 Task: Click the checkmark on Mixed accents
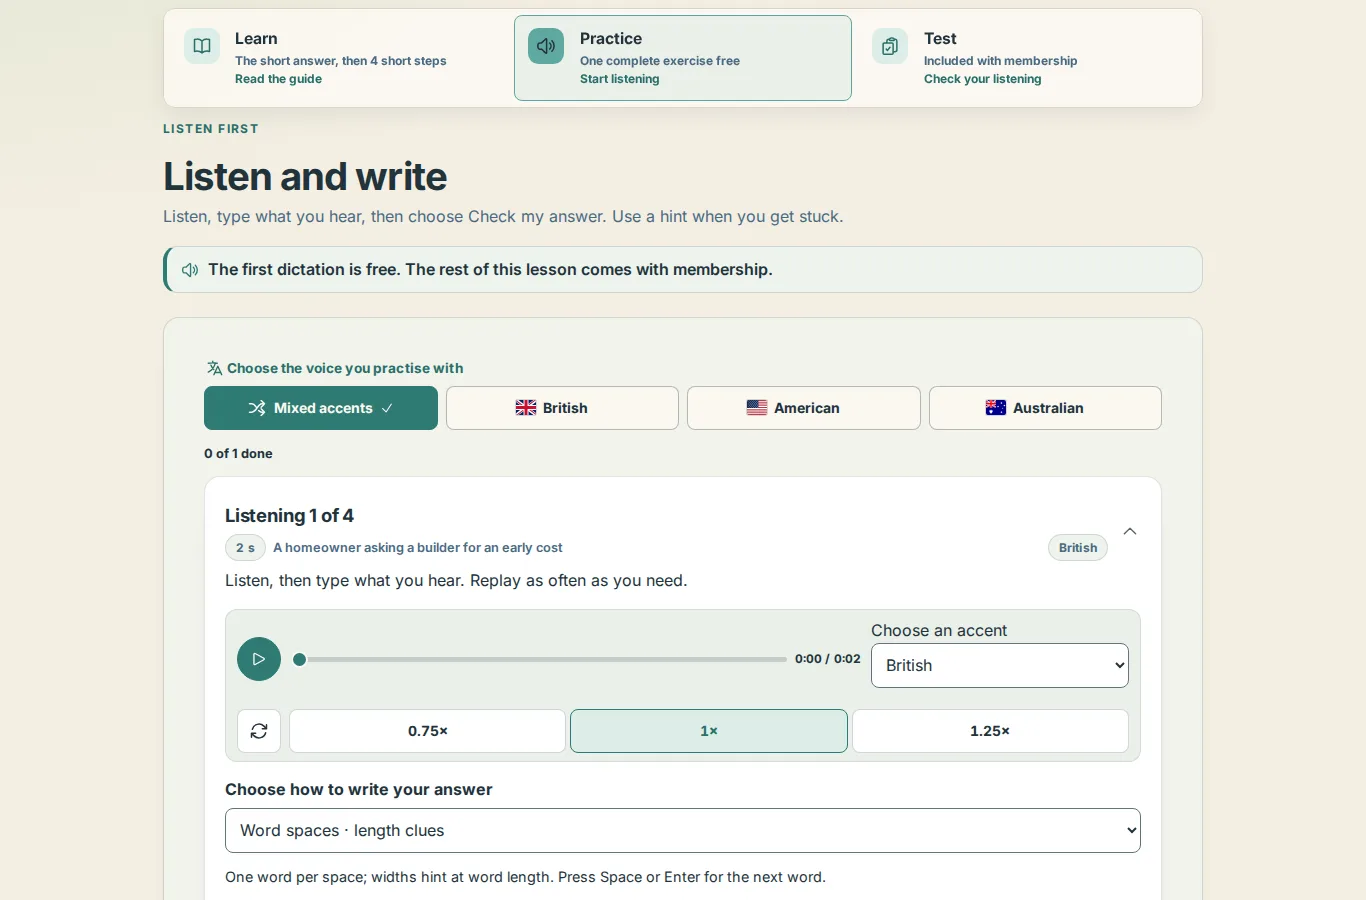point(387,408)
